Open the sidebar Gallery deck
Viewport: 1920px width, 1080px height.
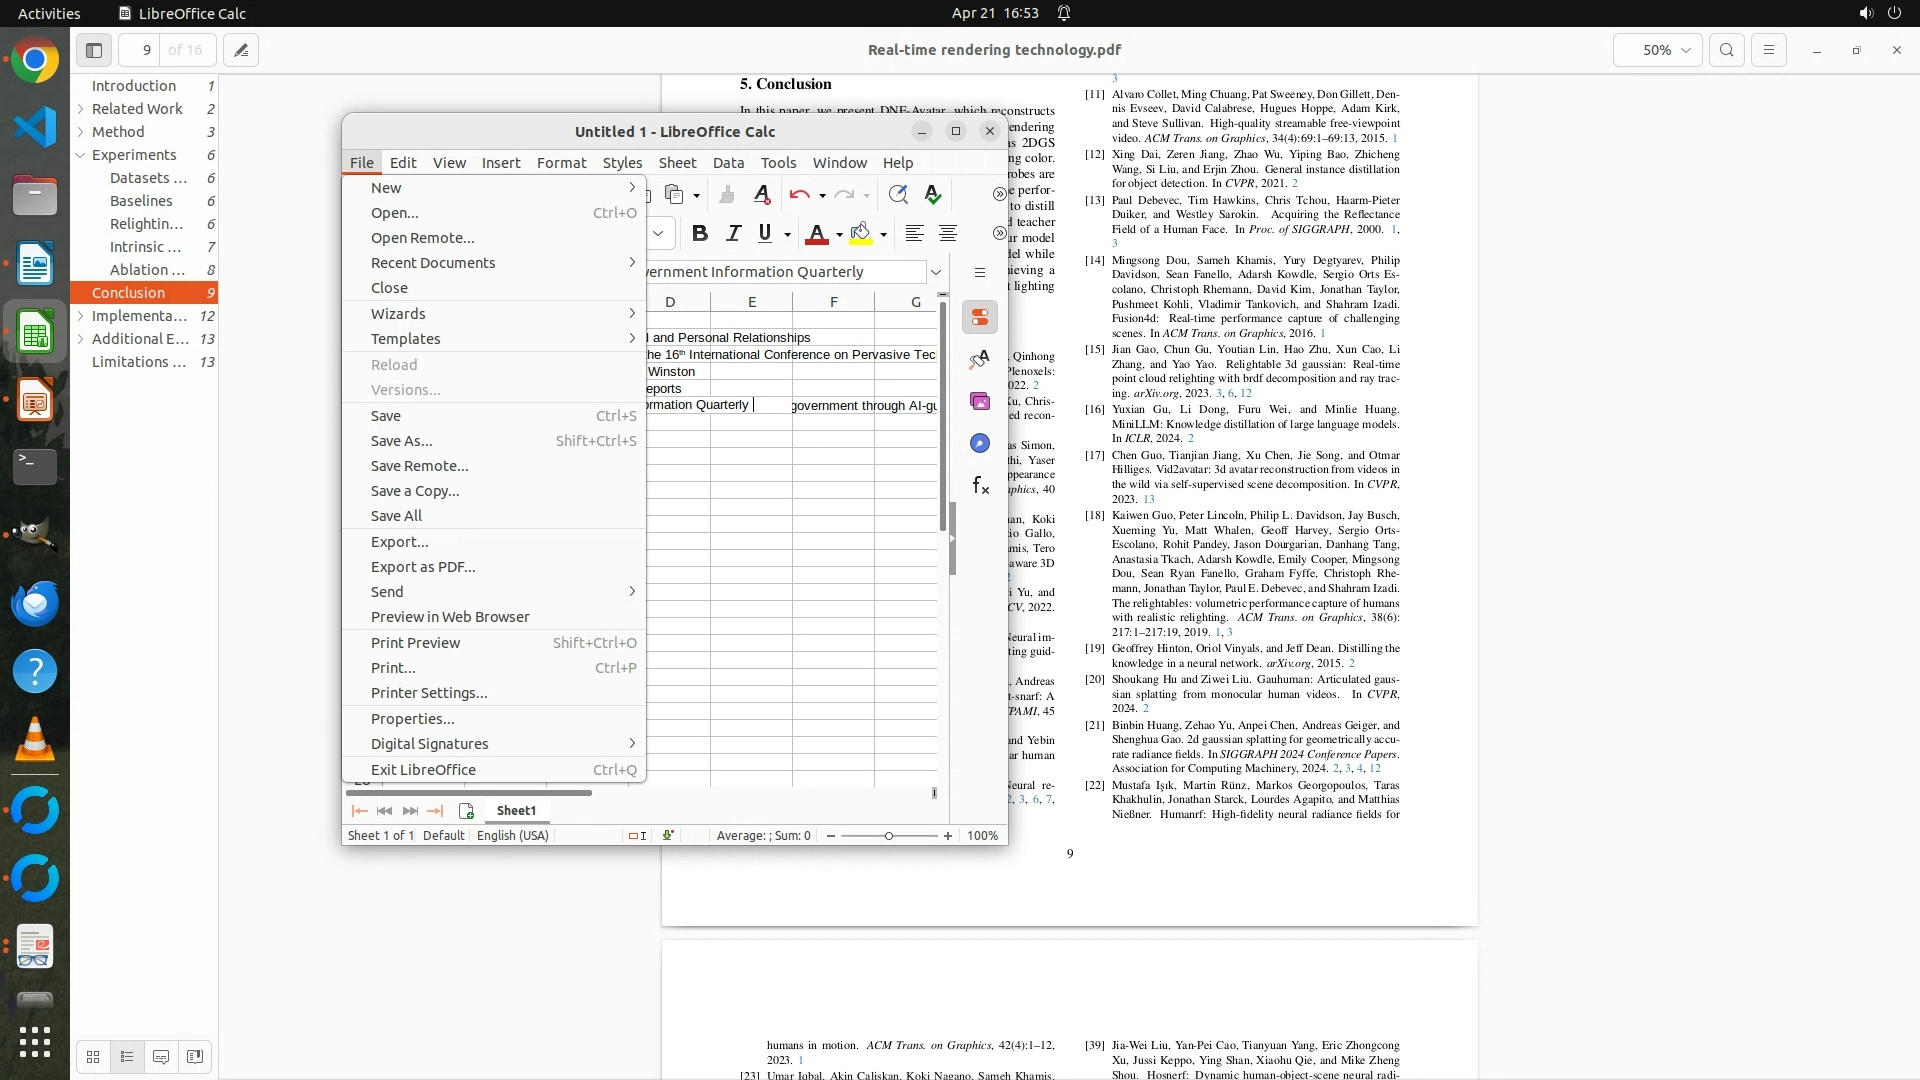tap(979, 402)
